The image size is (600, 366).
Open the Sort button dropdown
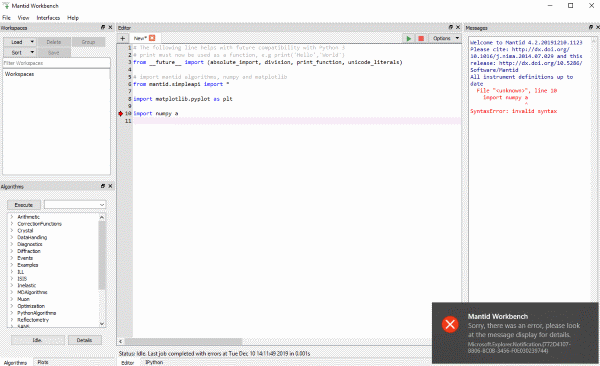click(x=32, y=52)
